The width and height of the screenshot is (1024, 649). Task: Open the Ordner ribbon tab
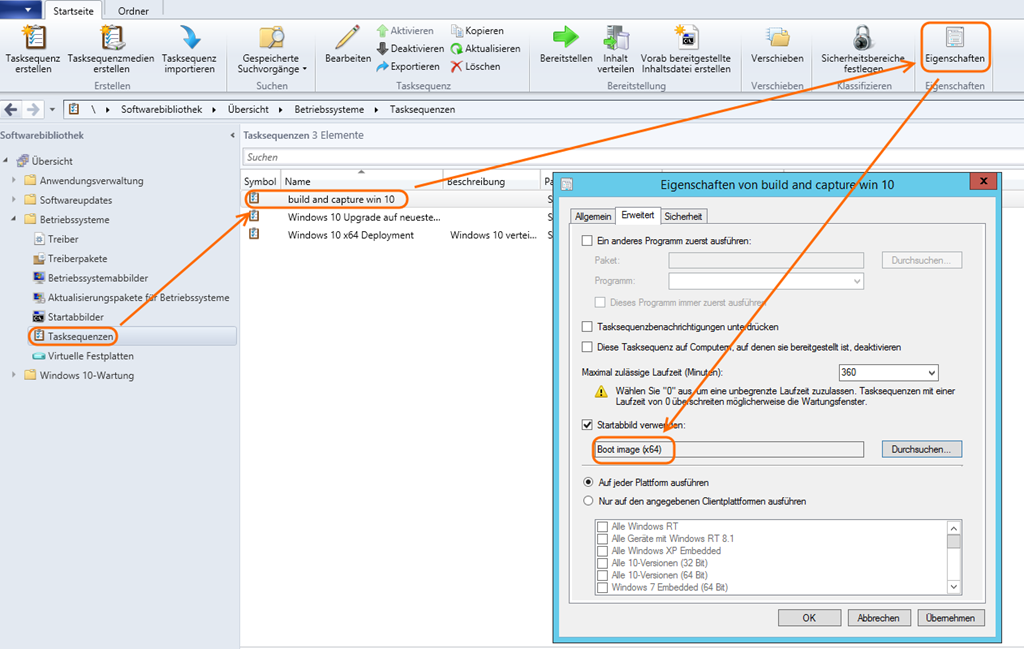pyautogui.click(x=133, y=11)
